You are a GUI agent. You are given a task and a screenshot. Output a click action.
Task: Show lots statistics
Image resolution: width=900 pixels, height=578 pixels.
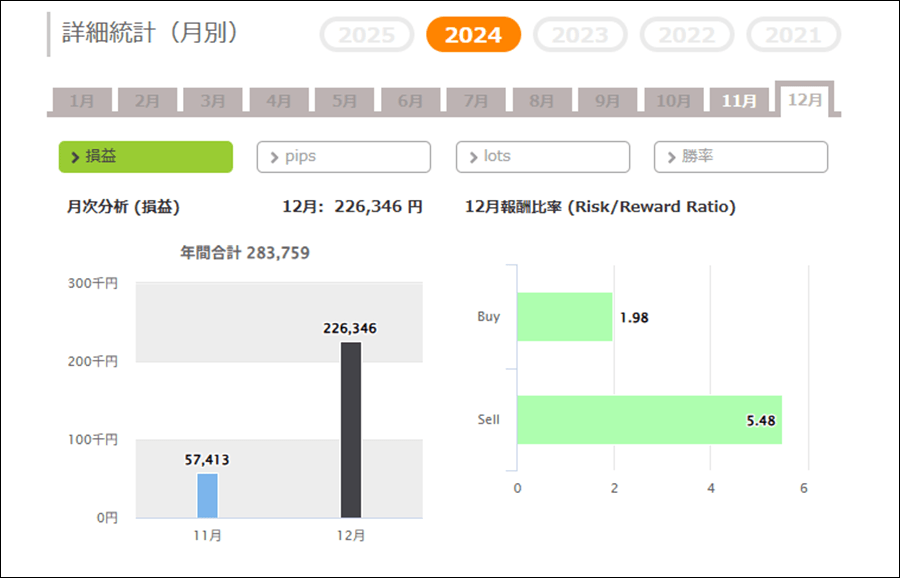pyautogui.click(x=542, y=157)
